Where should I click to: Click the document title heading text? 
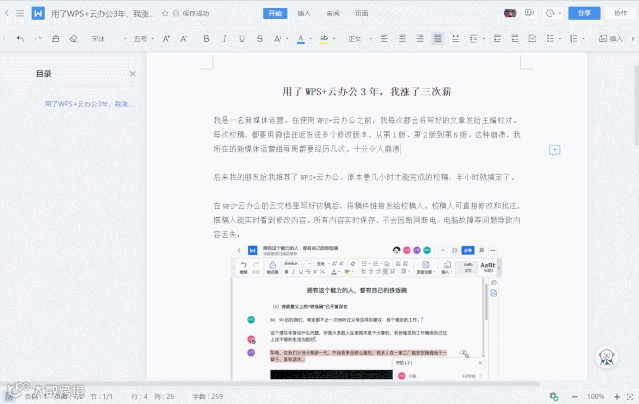(x=366, y=92)
